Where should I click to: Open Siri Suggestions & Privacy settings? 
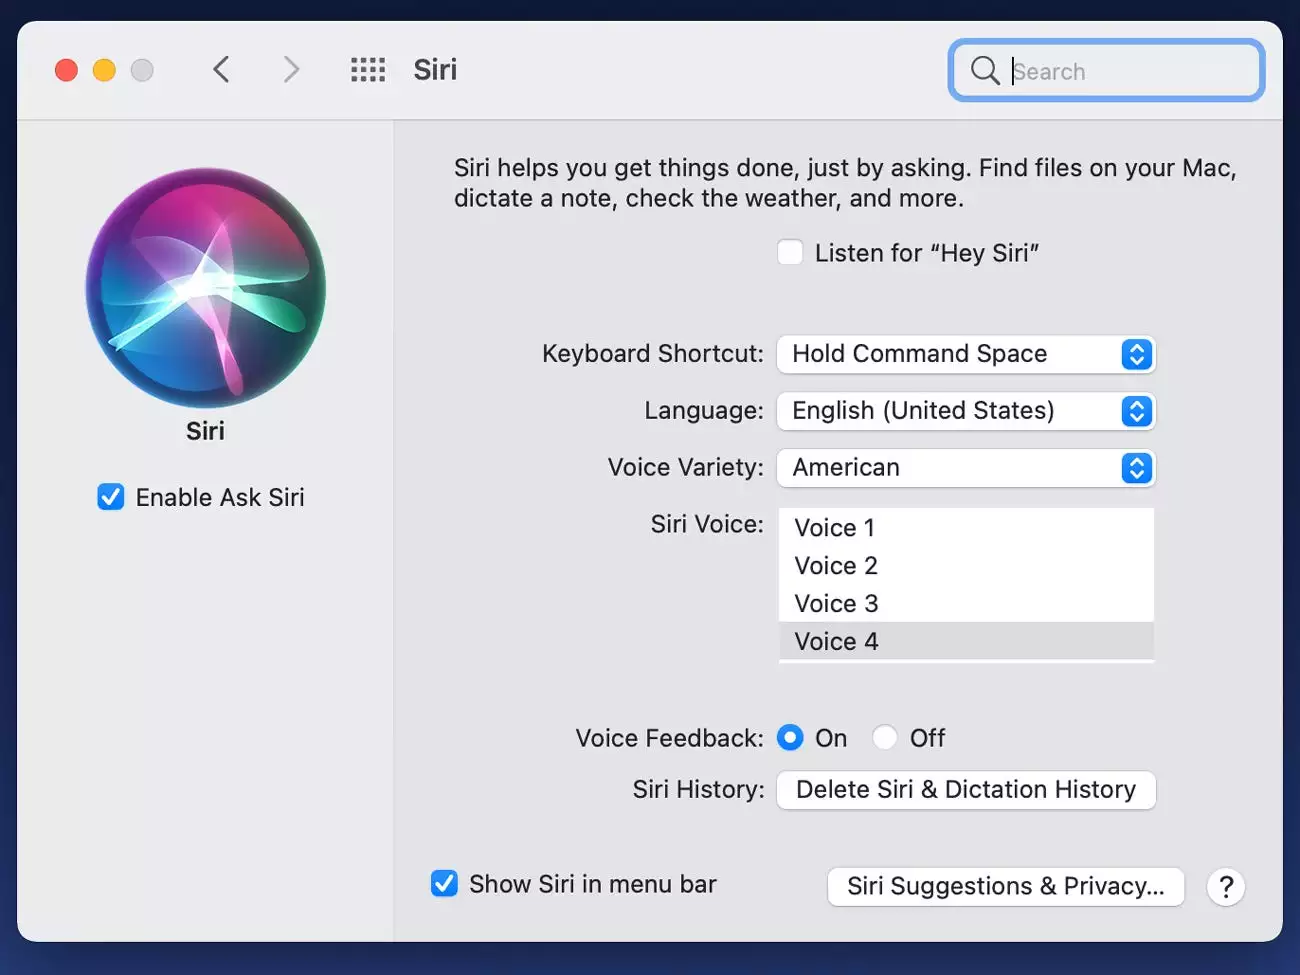1005,887
